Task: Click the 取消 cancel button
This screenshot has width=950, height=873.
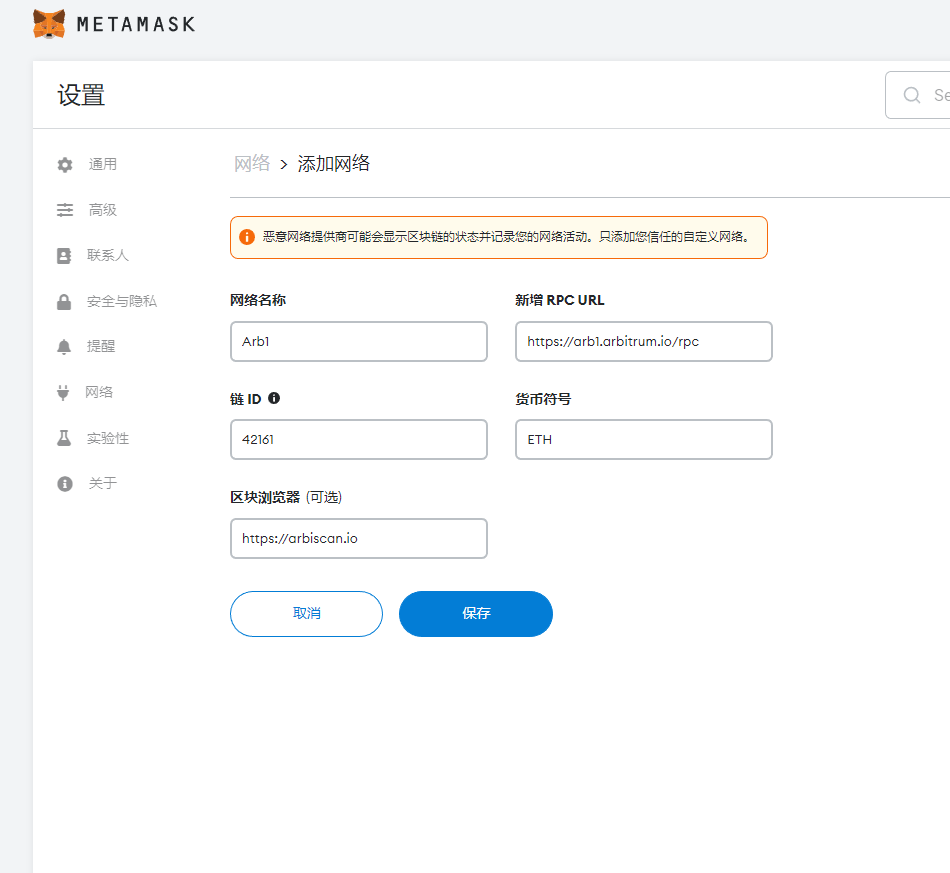Action: [x=307, y=614]
